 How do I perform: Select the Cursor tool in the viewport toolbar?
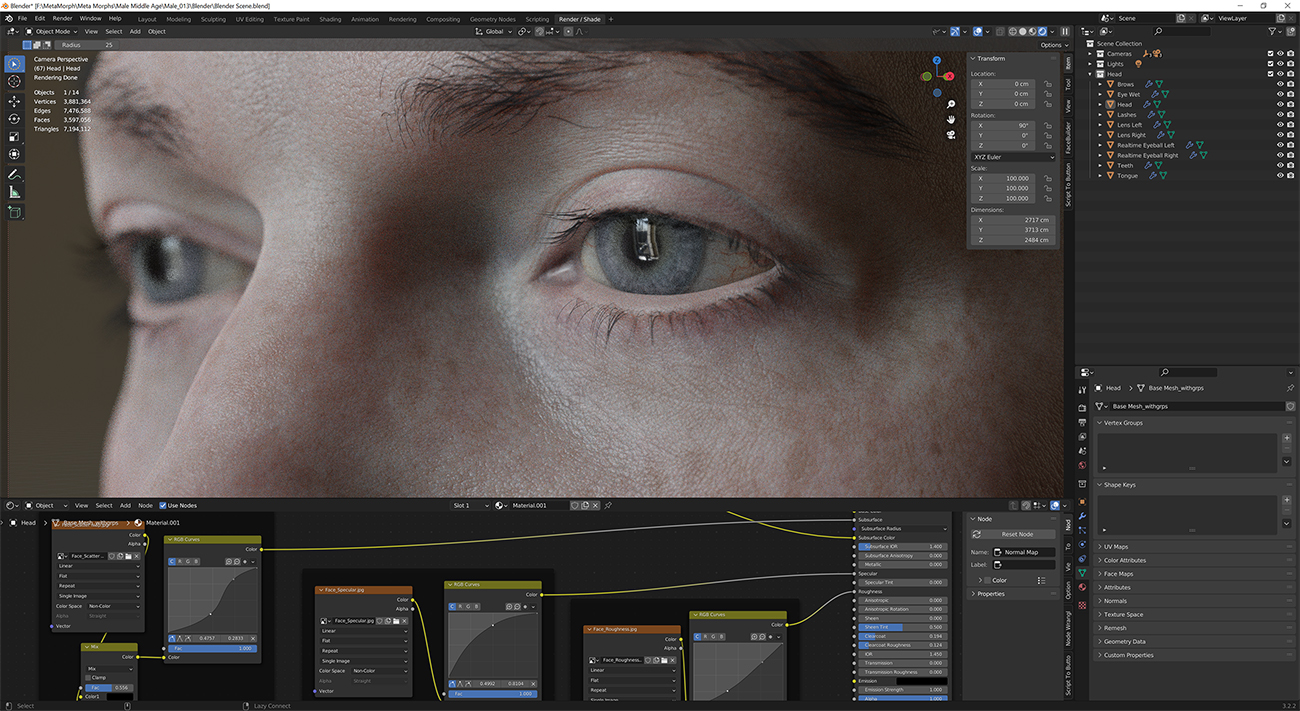[x=14, y=82]
